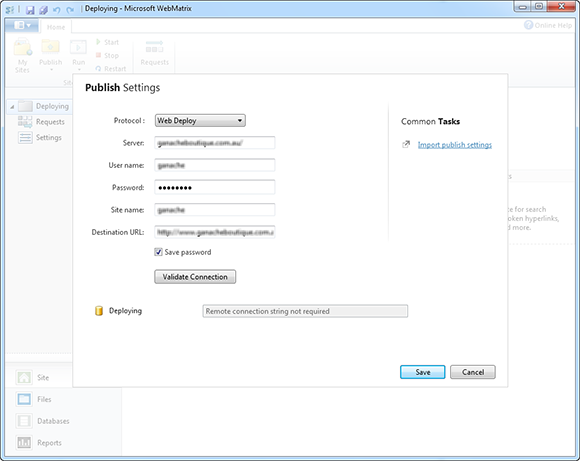Viewport: 580px width, 461px height.
Task: Open My Sites from the ribbon
Action: tap(22, 55)
